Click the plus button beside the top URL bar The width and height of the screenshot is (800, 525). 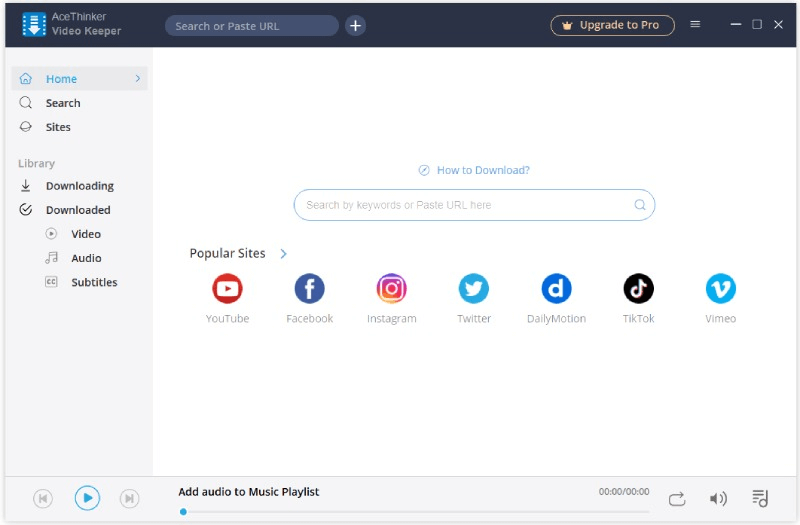[356, 26]
